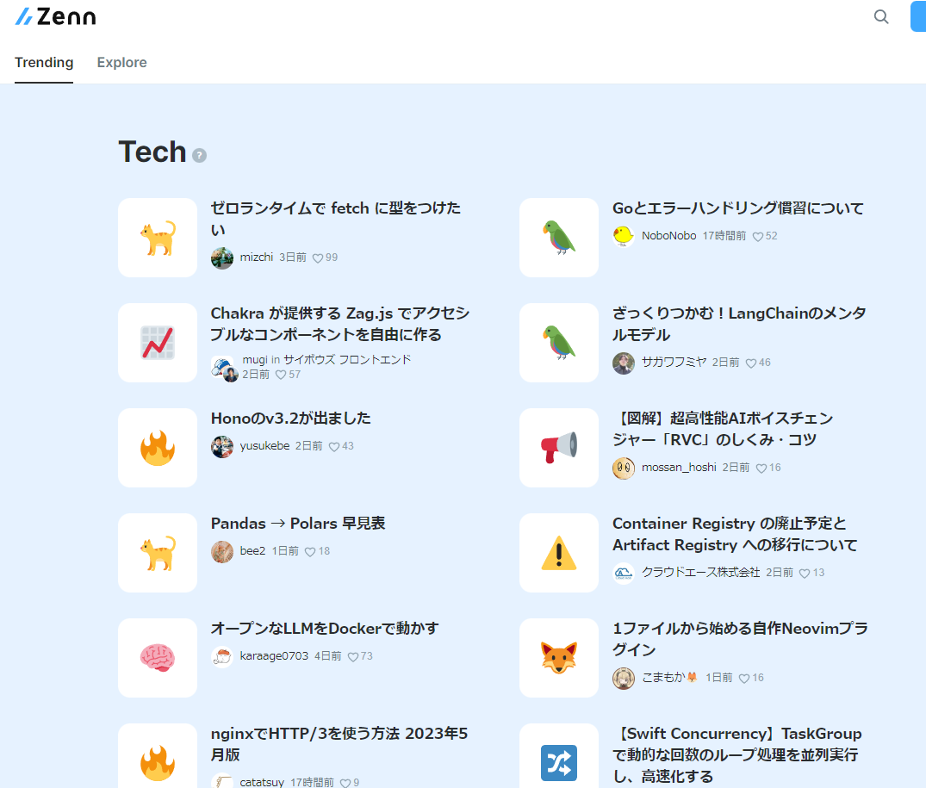Viewport: 926px width, 788px height.
Task: Click the heart icon showing 43 likes
Action: click(334, 447)
